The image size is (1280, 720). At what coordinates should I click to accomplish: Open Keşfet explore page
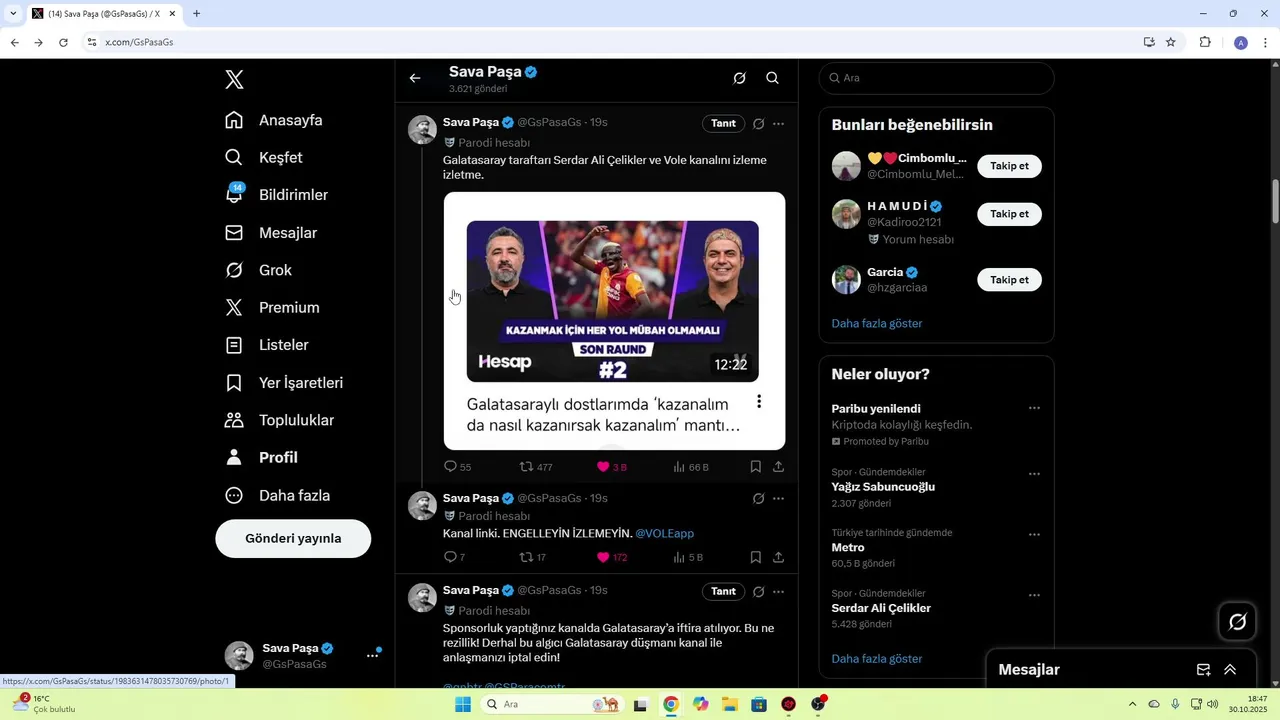264,158
